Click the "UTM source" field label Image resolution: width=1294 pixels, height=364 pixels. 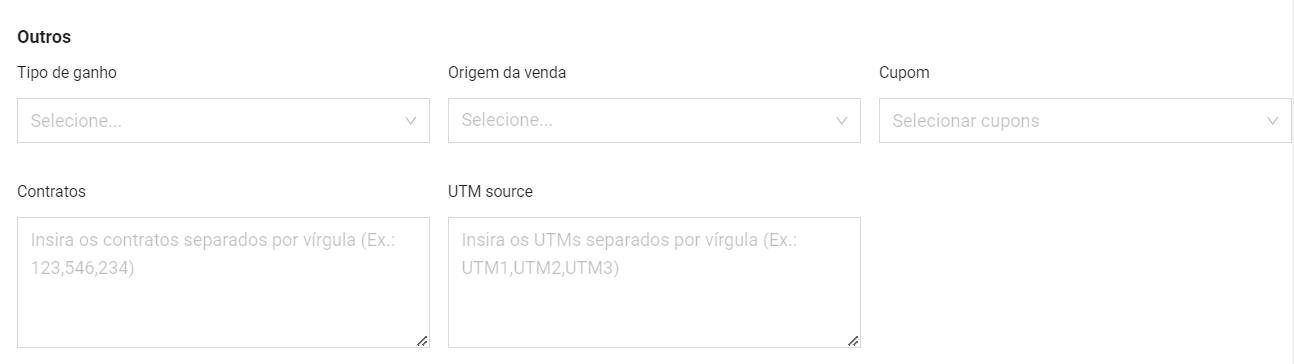pyautogui.click(x=491, y=191)
